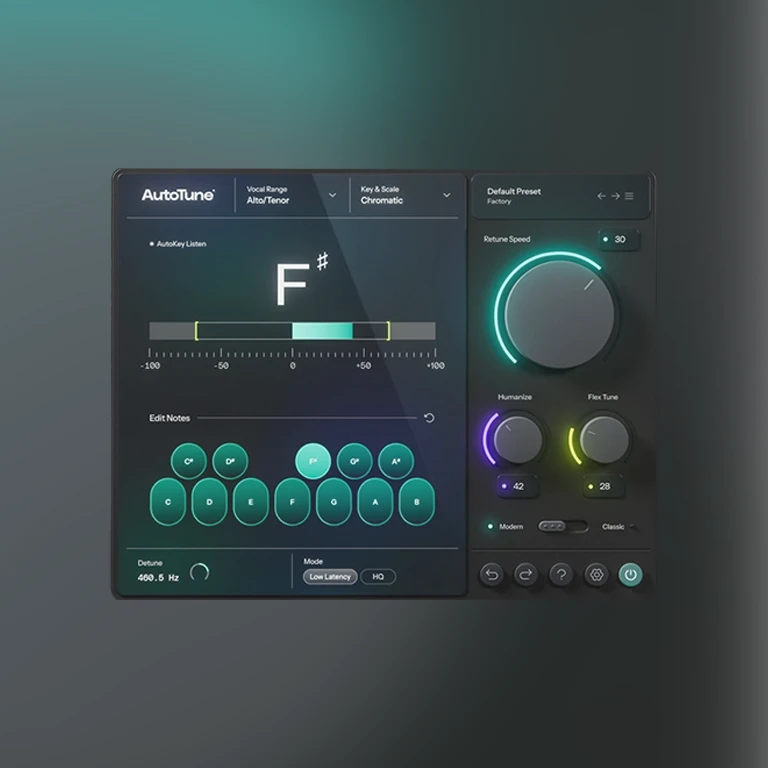Open the preset list menu icon
The width and height of the screenshot is (768, 768).
coord(629,196)
